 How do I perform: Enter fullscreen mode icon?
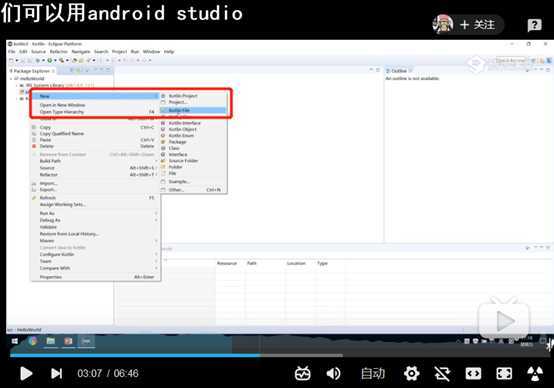(x=504, y=373)
